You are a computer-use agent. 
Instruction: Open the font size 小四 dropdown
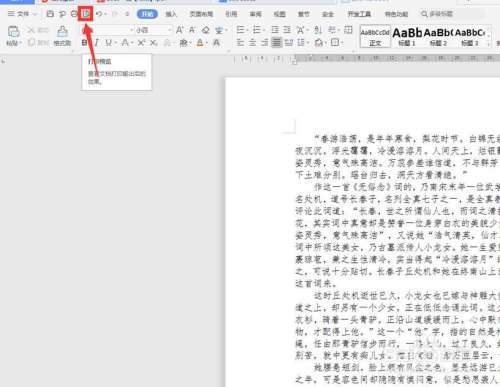tap(169, 30)
